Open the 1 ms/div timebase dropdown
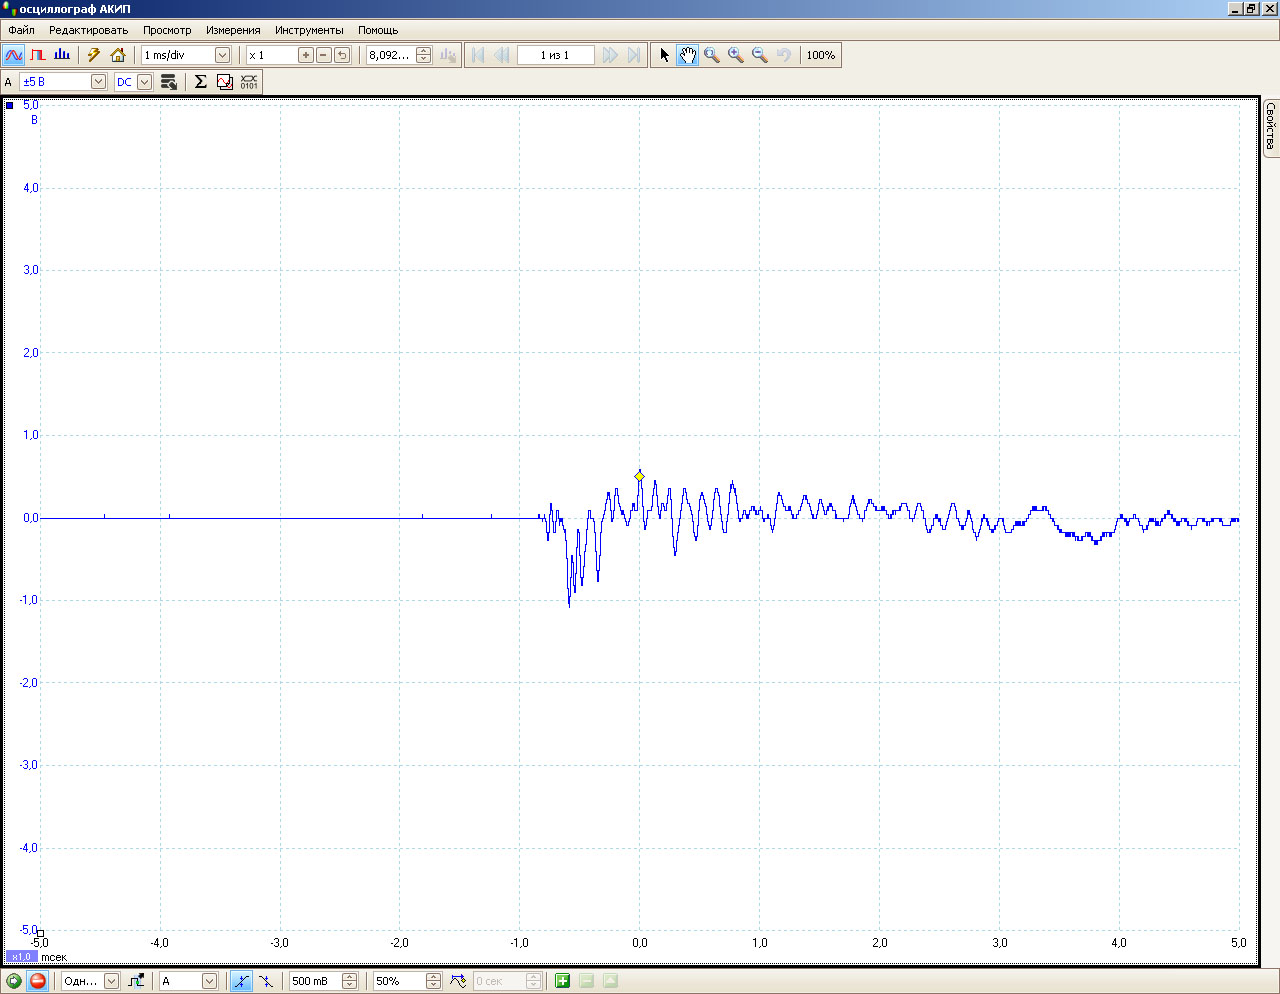The height and width of the screenshot is (994, 1280). point(222,55)
